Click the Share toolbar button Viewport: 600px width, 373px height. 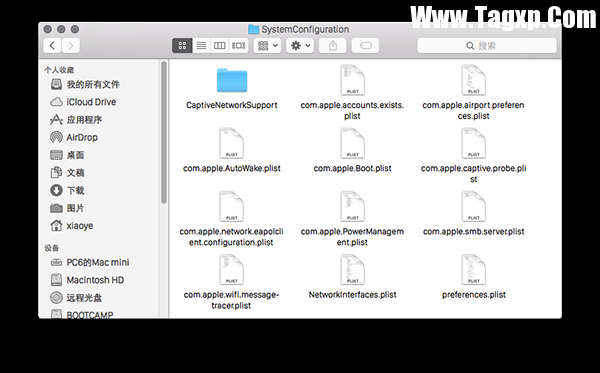coord(333,46)
